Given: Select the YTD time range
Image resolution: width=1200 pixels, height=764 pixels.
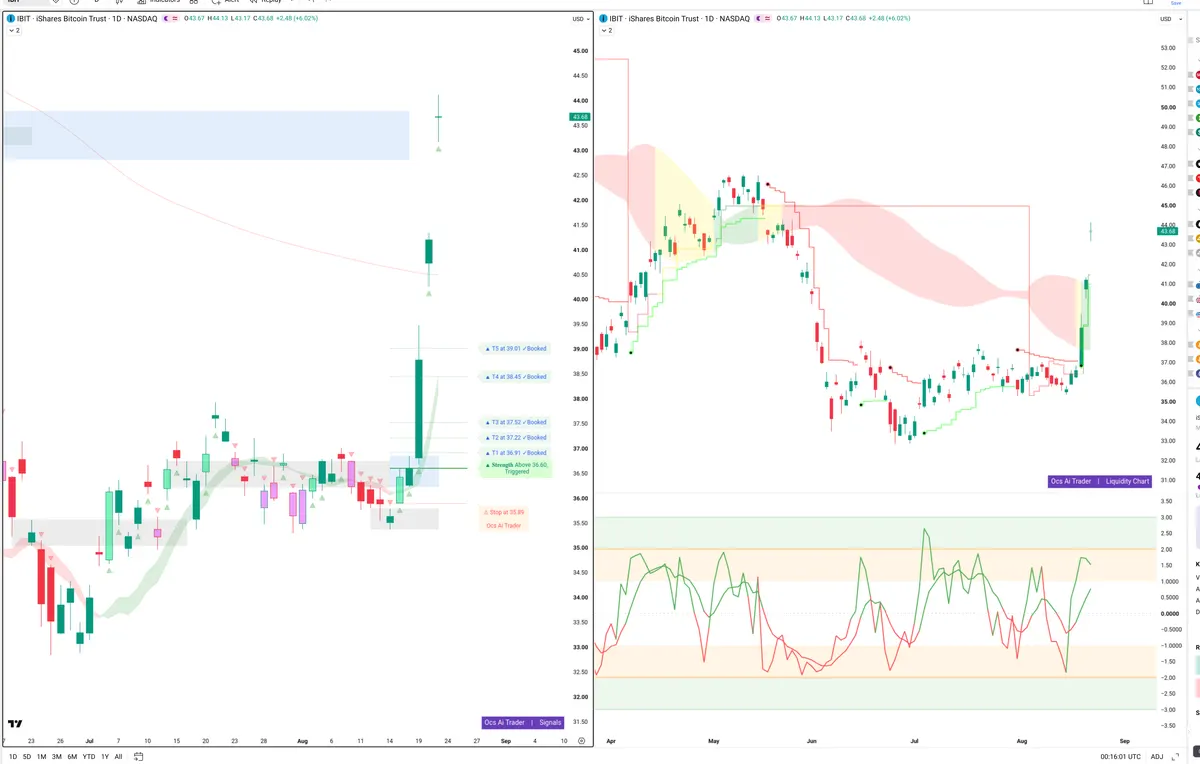Looking at the screenshot, I should pos(89,757).
